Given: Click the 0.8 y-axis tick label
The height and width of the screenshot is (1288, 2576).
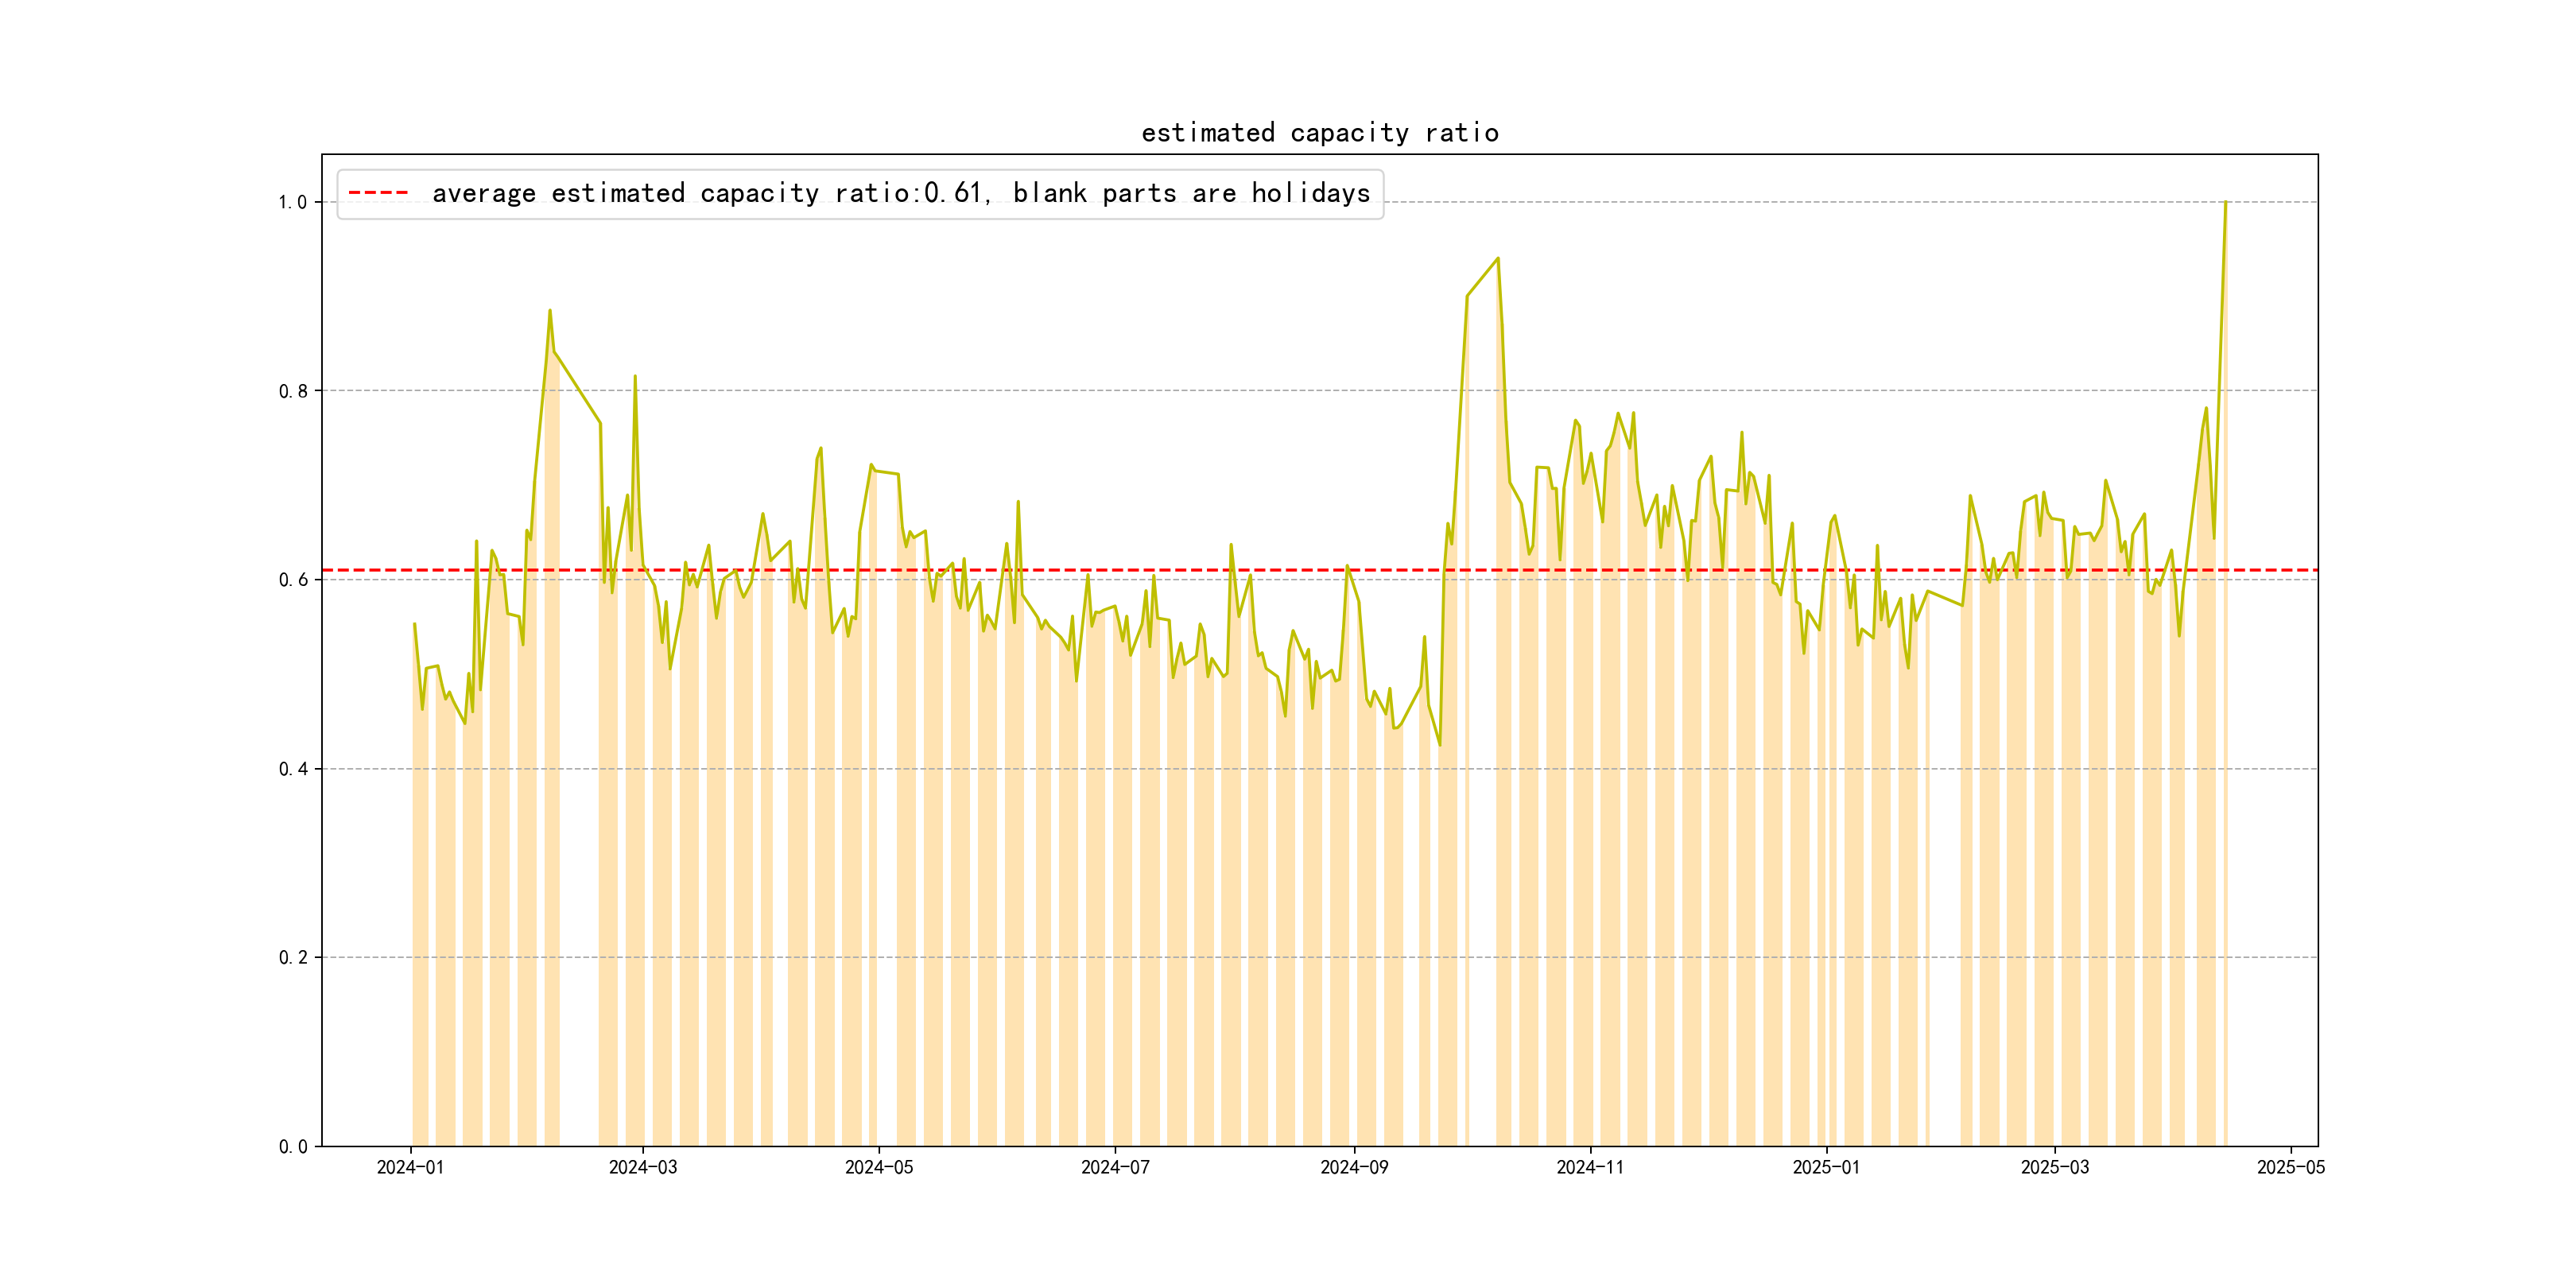Looking at the screenshot, I should pos(292,391).
